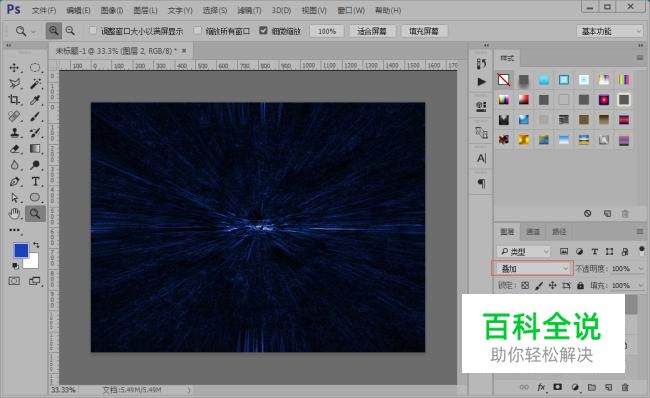Open the File menu

(44, 10)
